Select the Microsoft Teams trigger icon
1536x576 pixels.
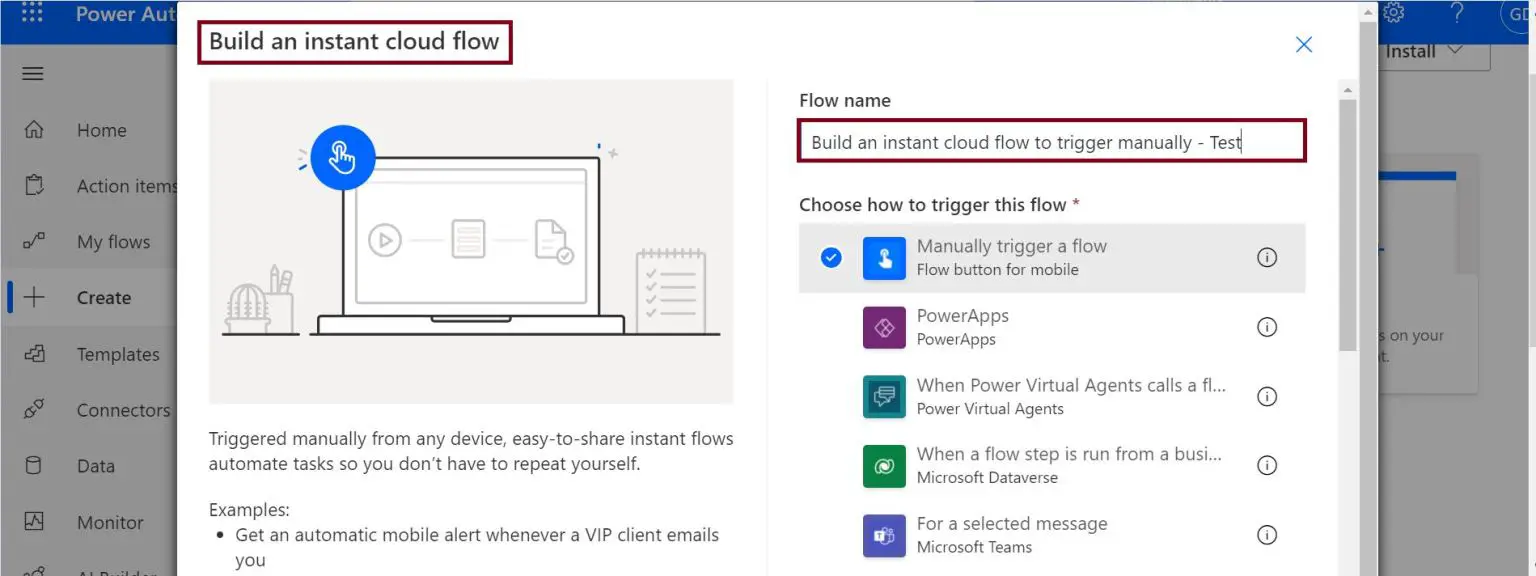tap(884, 534)
